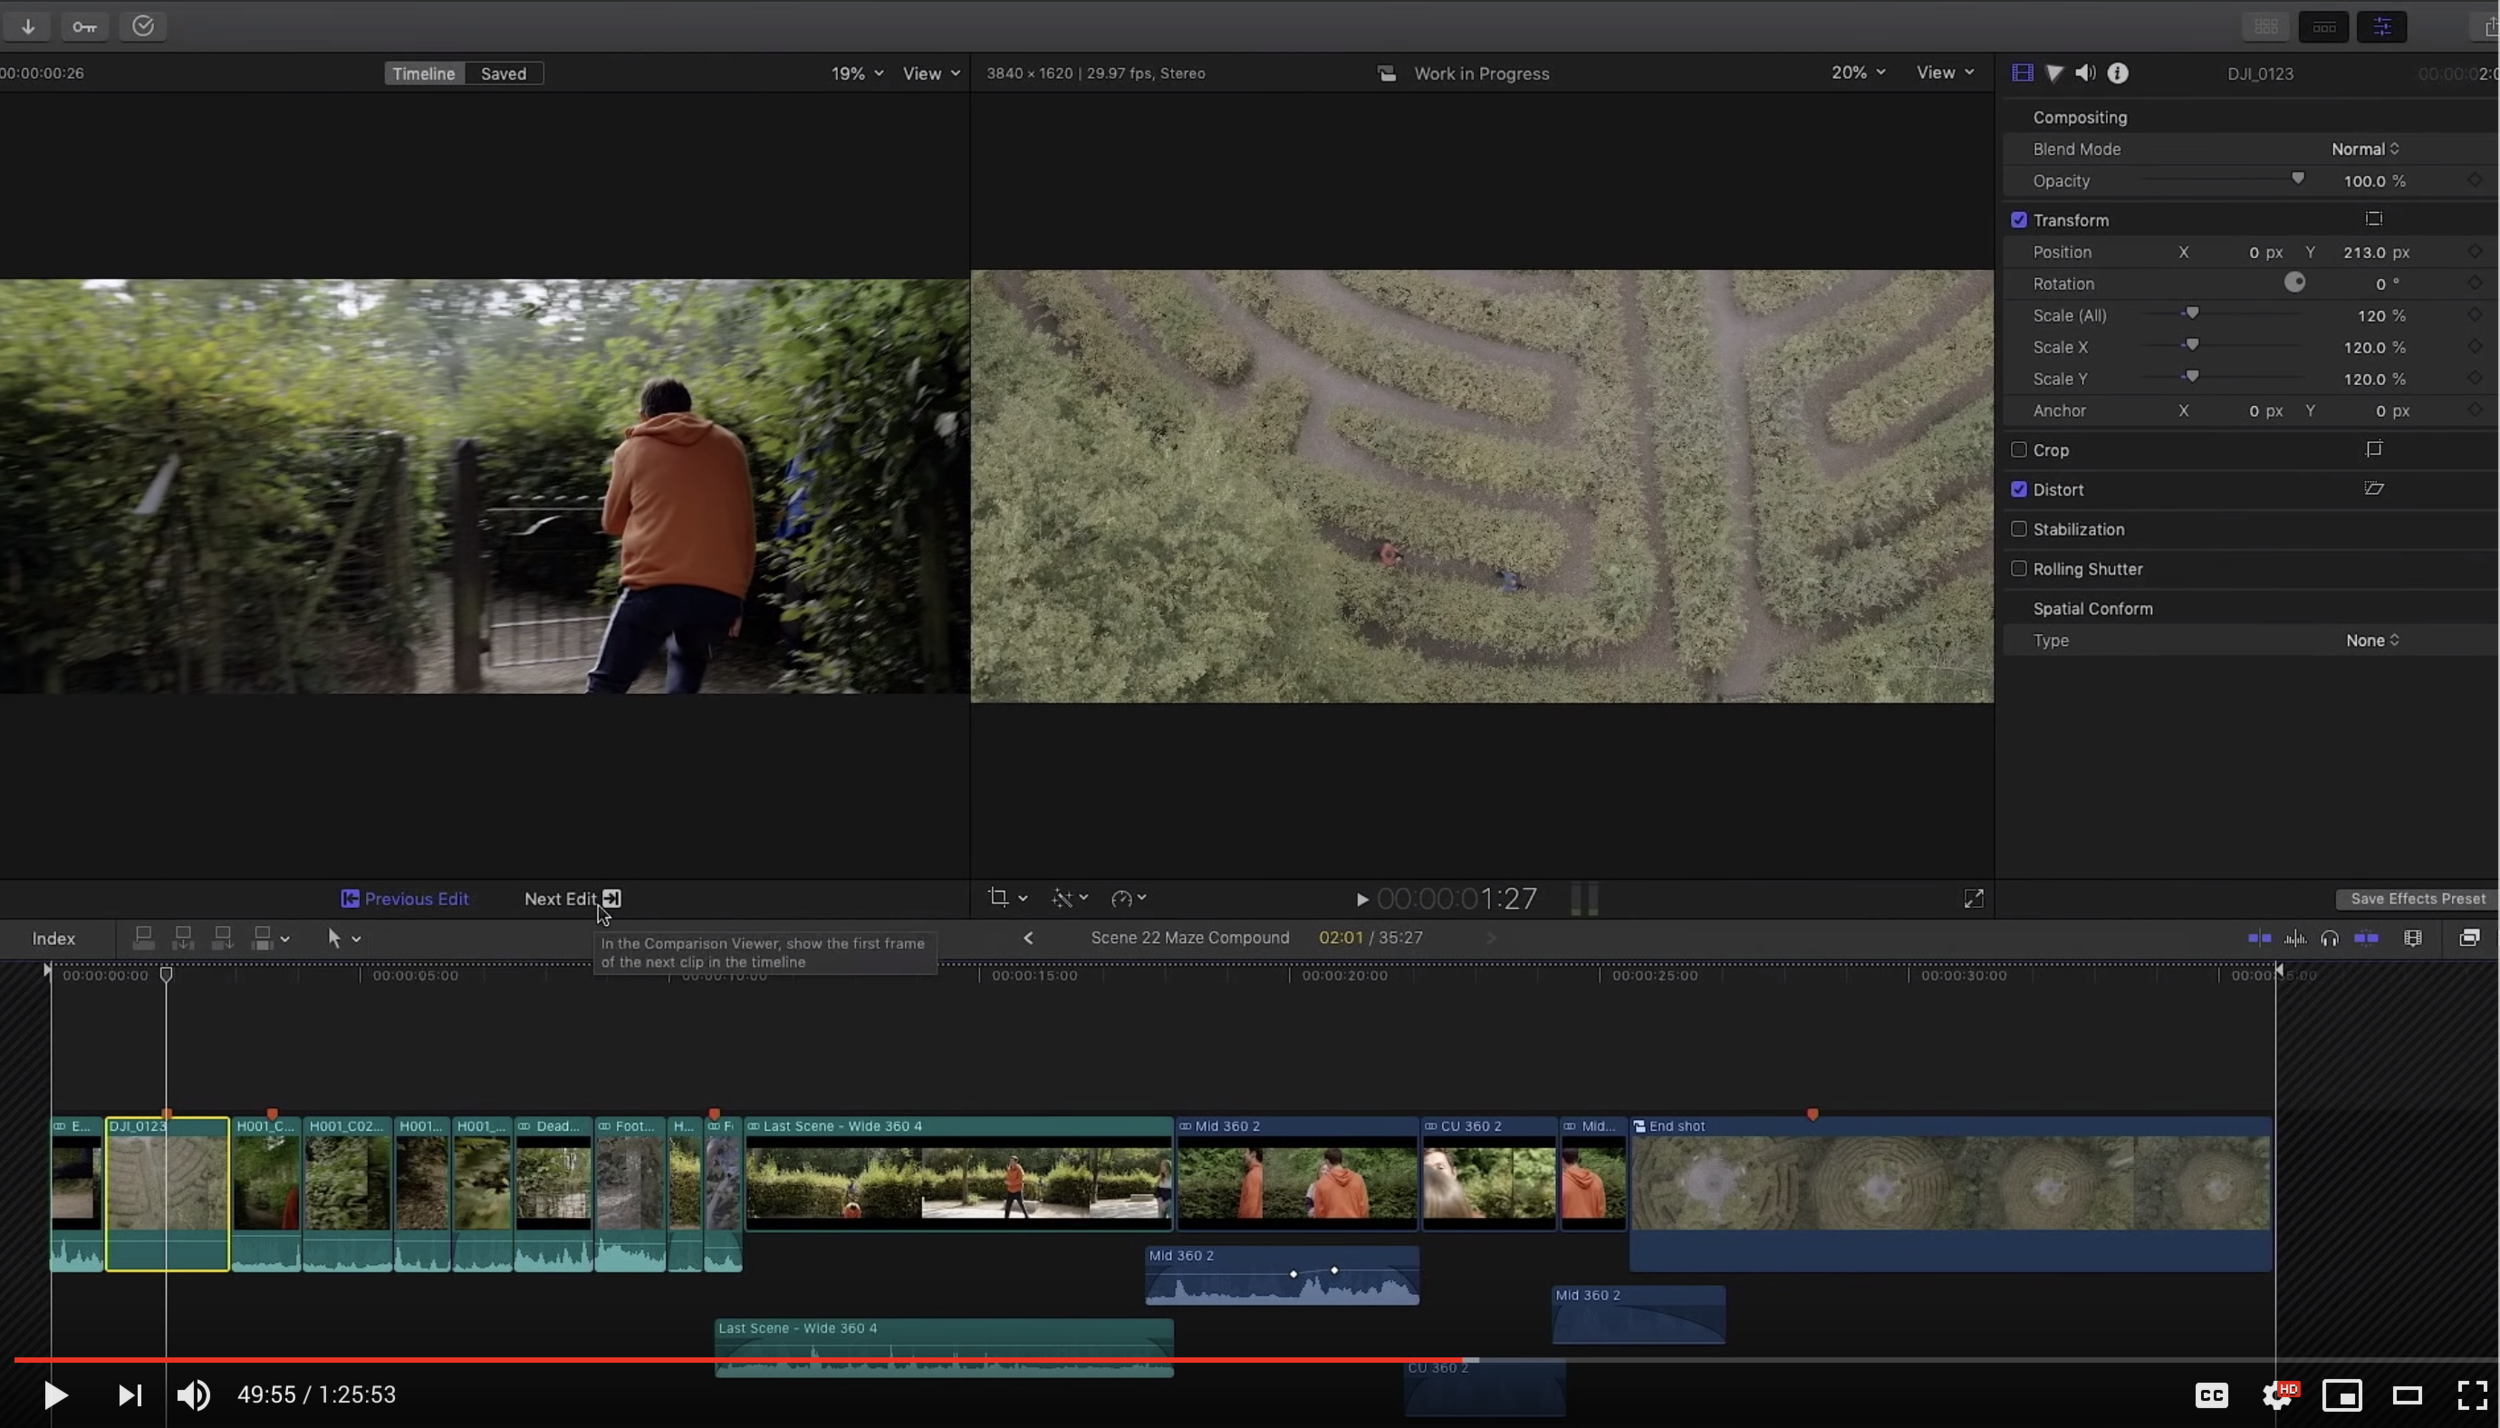The width and height of the screenshot is (2500, 1428).
Task: Open Spatial Conform Type dropdown
Action: click(x=2372, y=641)
